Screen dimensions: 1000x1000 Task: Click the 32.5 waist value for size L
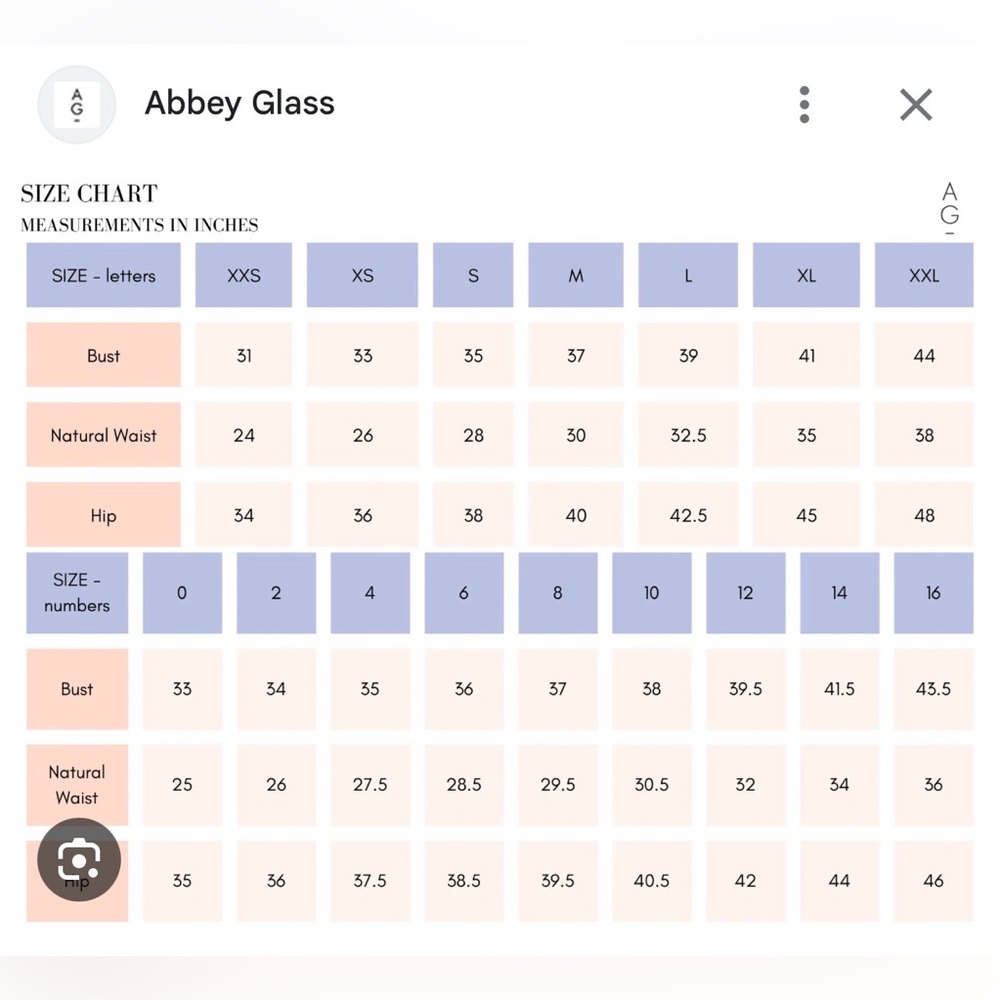(688, 434)
